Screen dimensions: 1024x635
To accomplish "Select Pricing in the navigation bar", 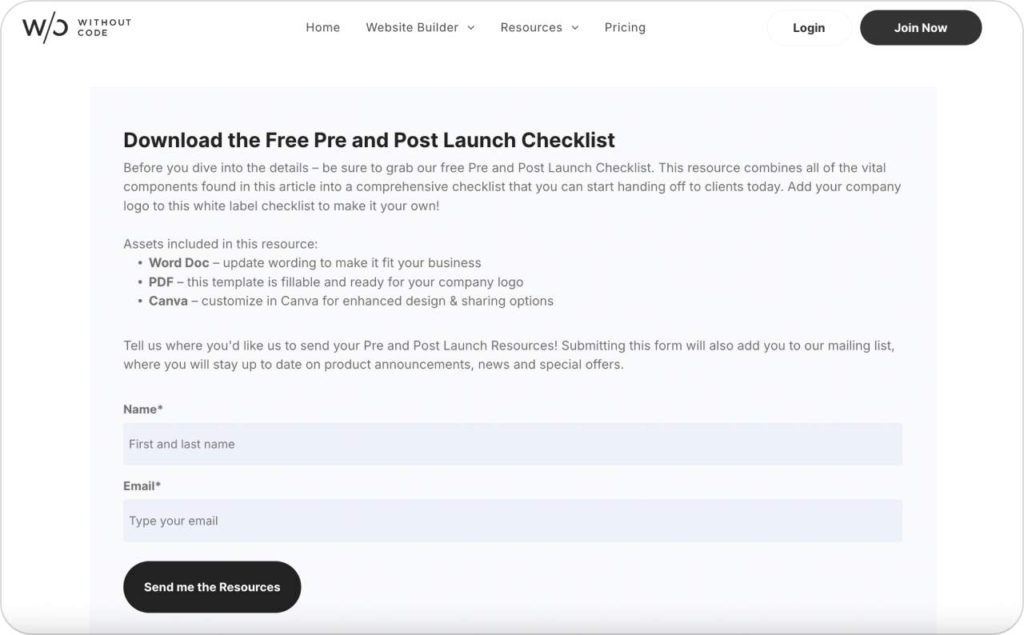I will [x=625, y=27].
